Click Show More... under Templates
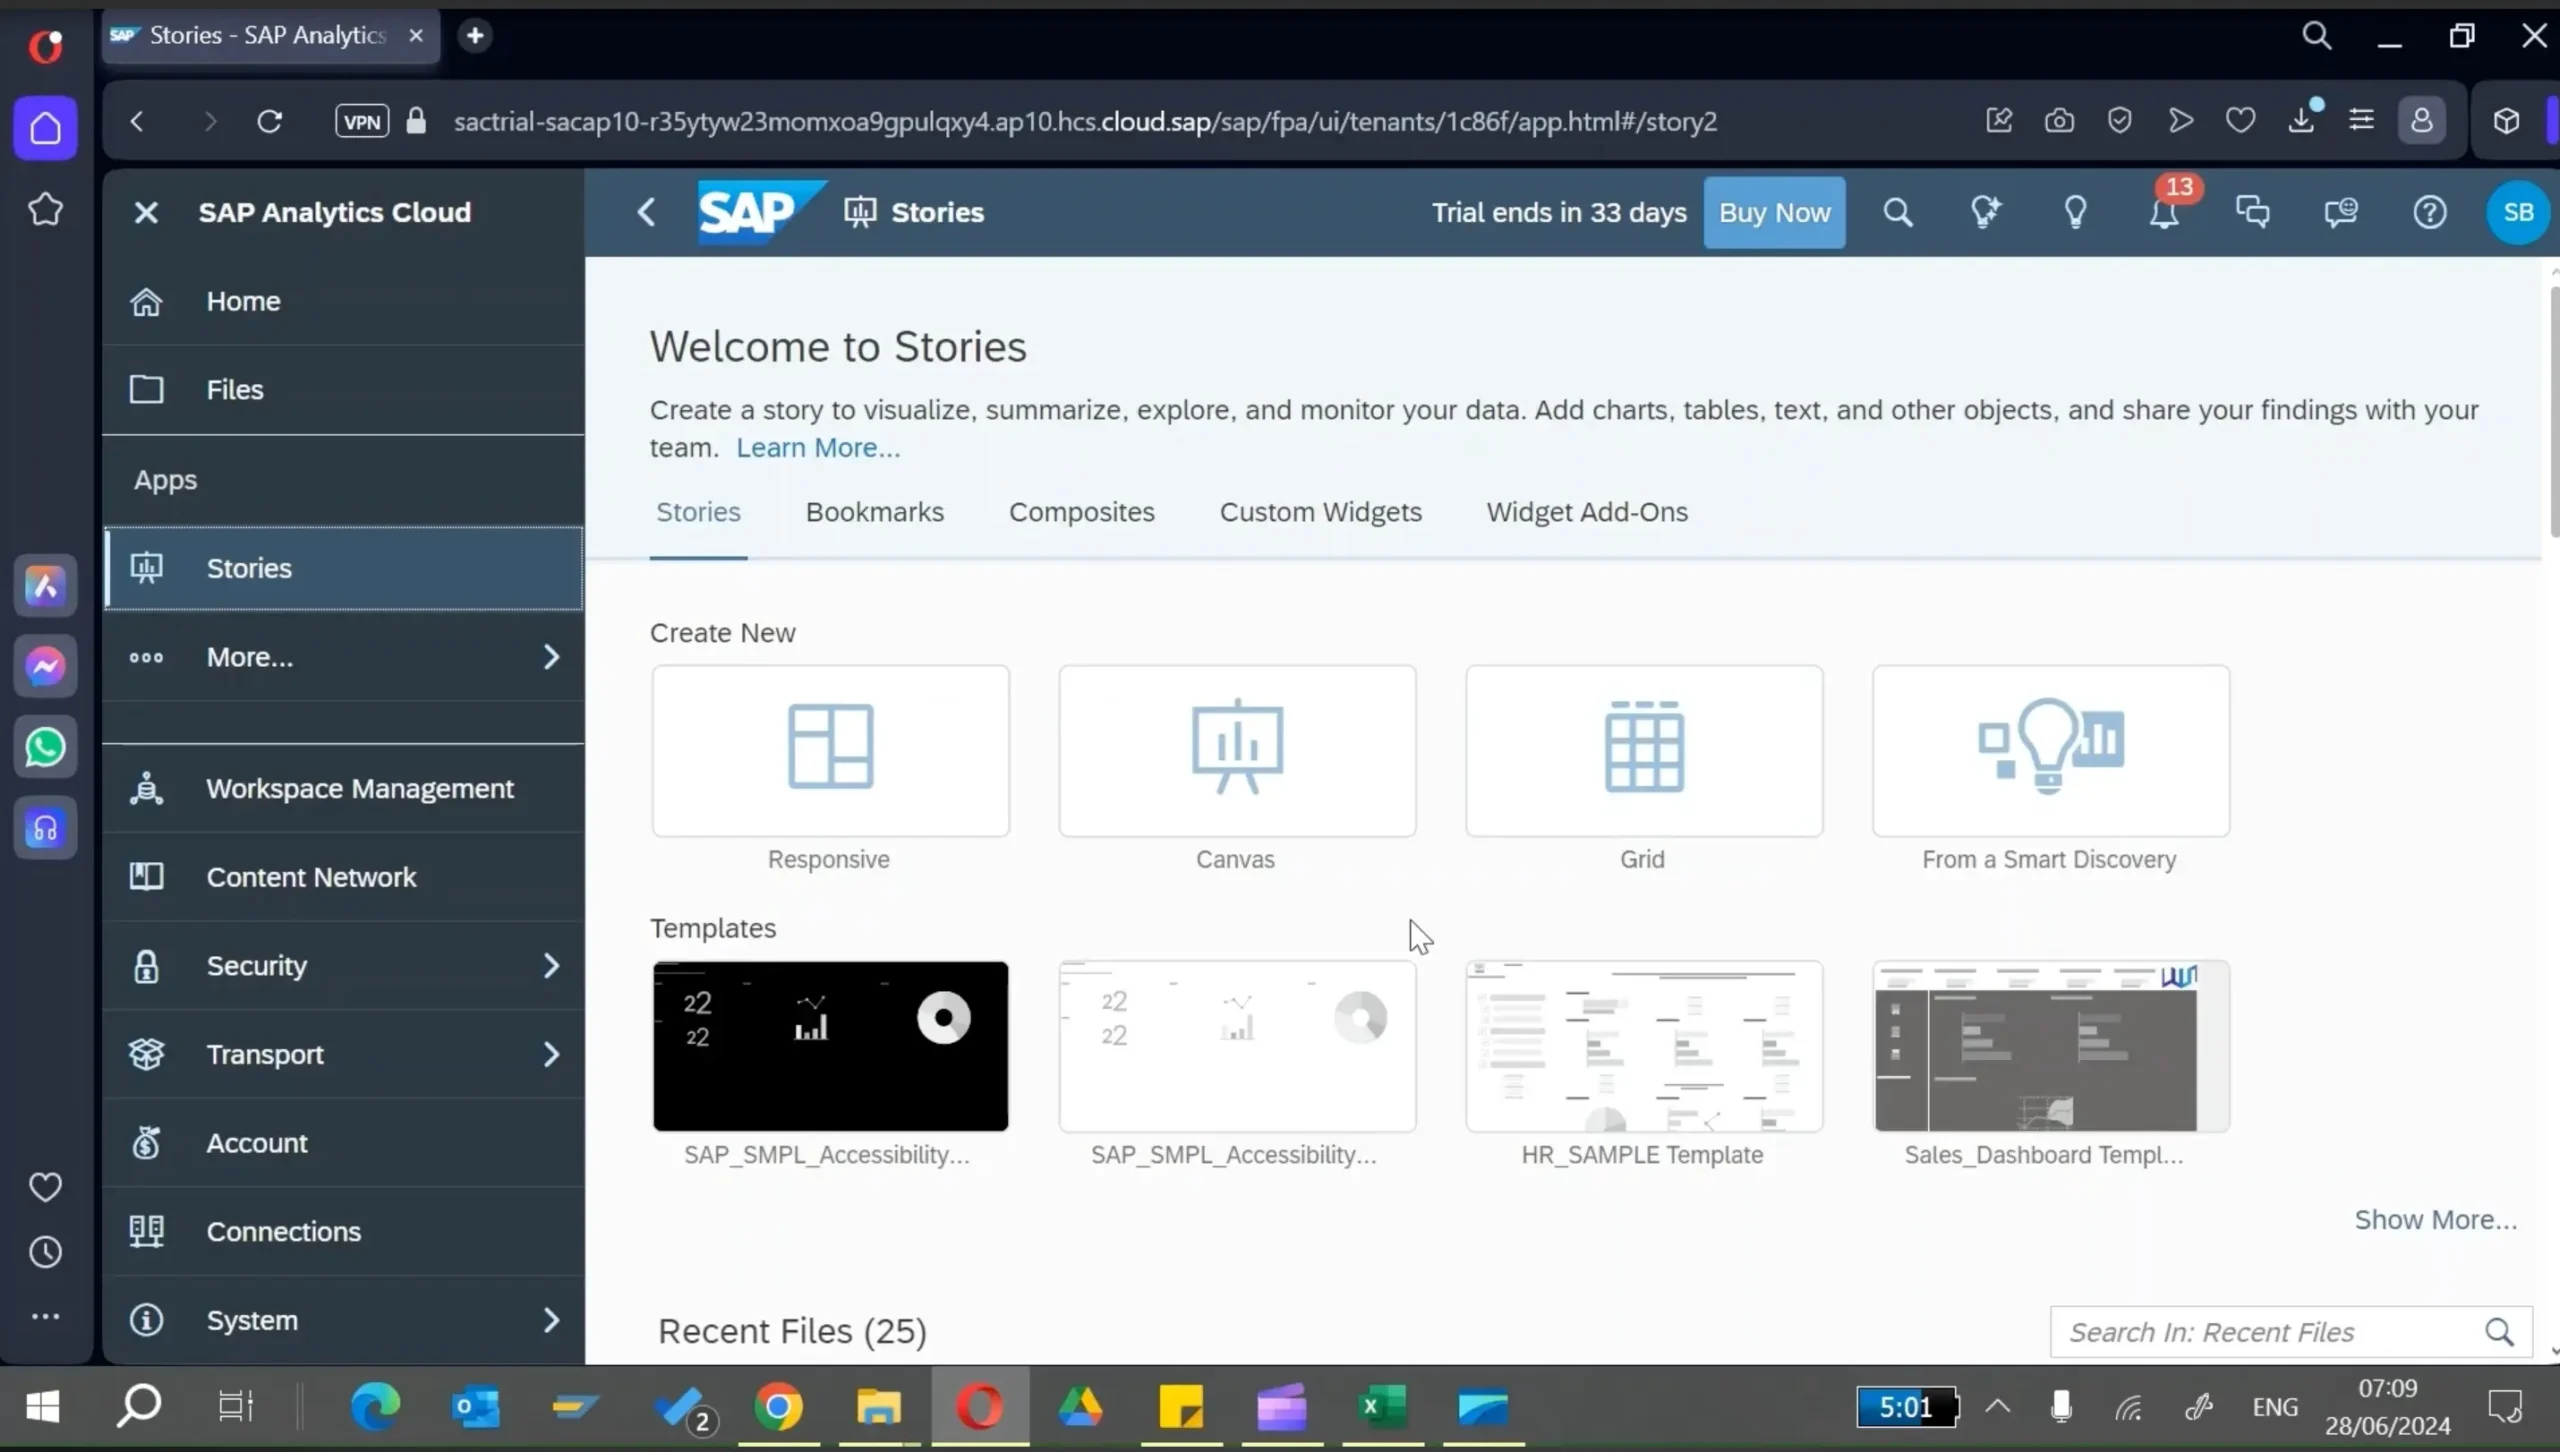This screenshot has height=1452, width=2560. coord(2435,1220)
